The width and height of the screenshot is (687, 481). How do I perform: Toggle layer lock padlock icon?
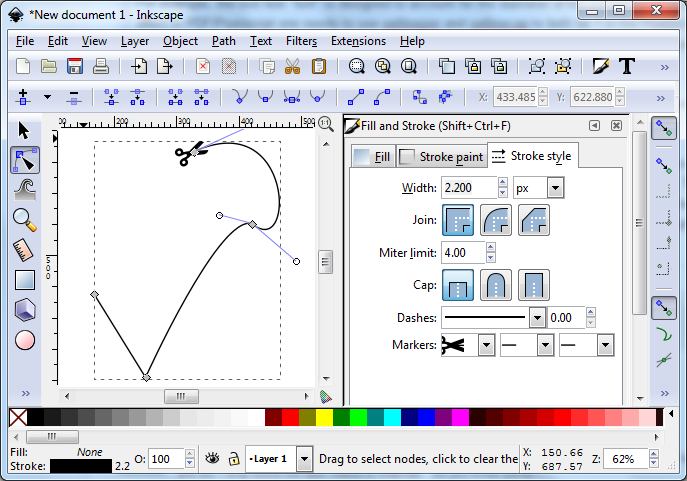234,459
